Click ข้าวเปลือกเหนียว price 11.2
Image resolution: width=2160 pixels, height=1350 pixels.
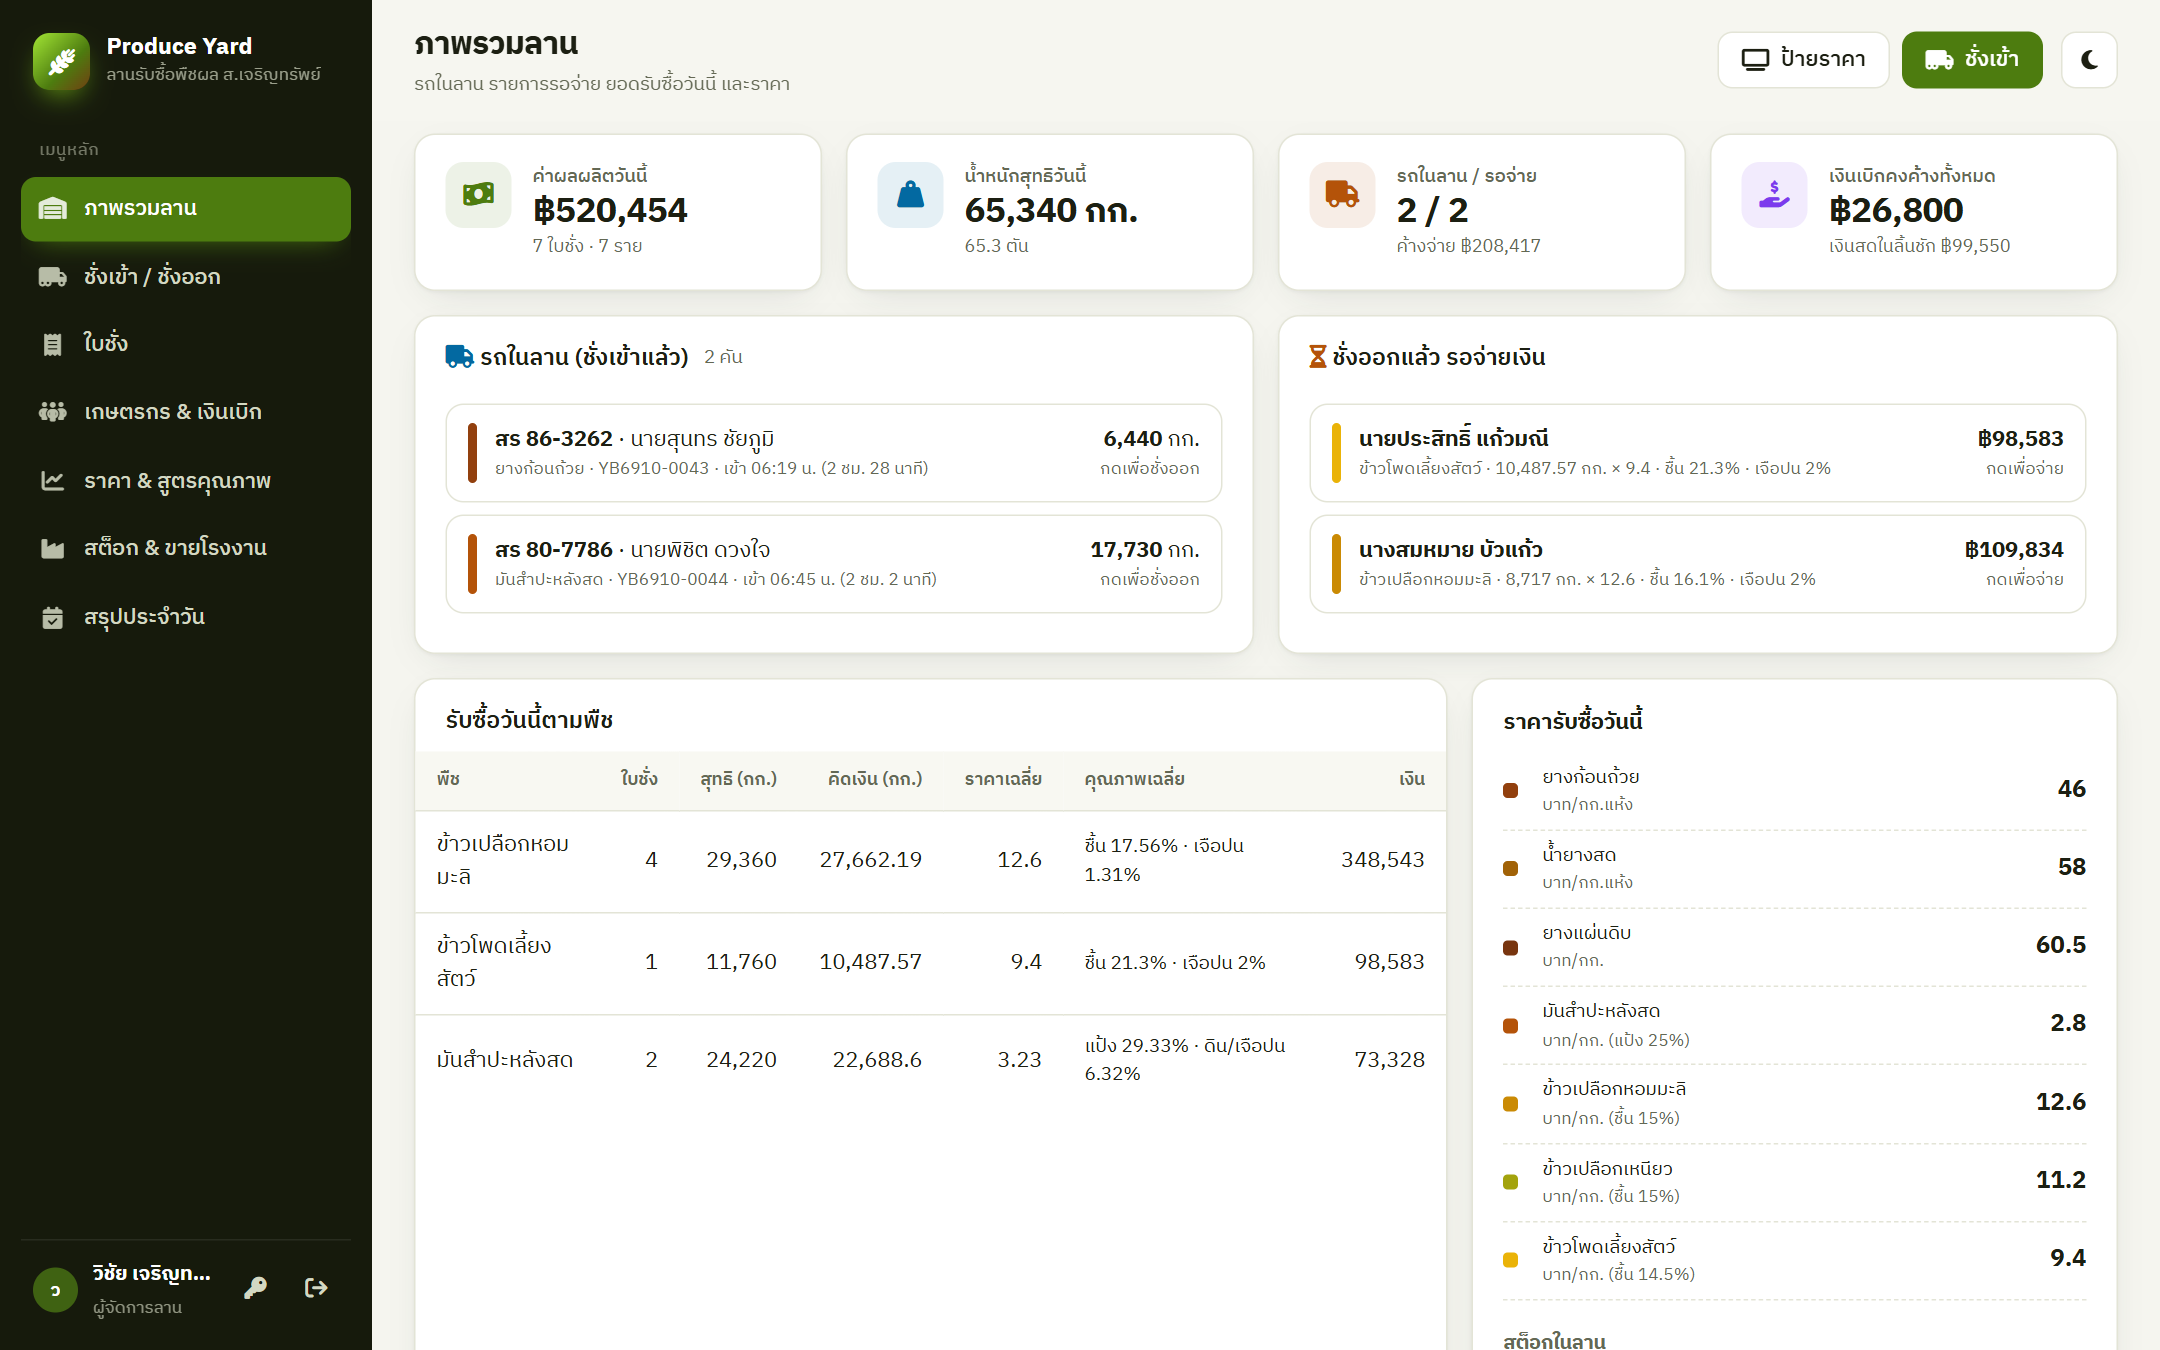[2060, 1180]
